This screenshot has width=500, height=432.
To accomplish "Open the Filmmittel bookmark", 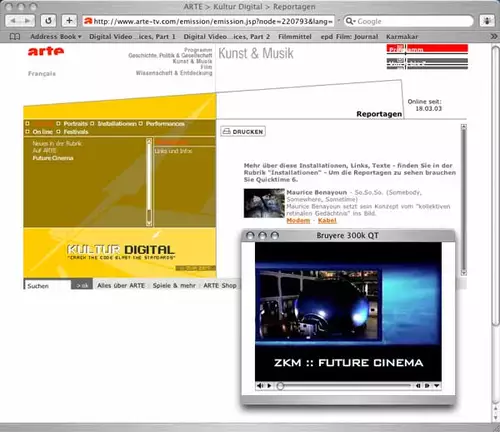I will point(295,36).
